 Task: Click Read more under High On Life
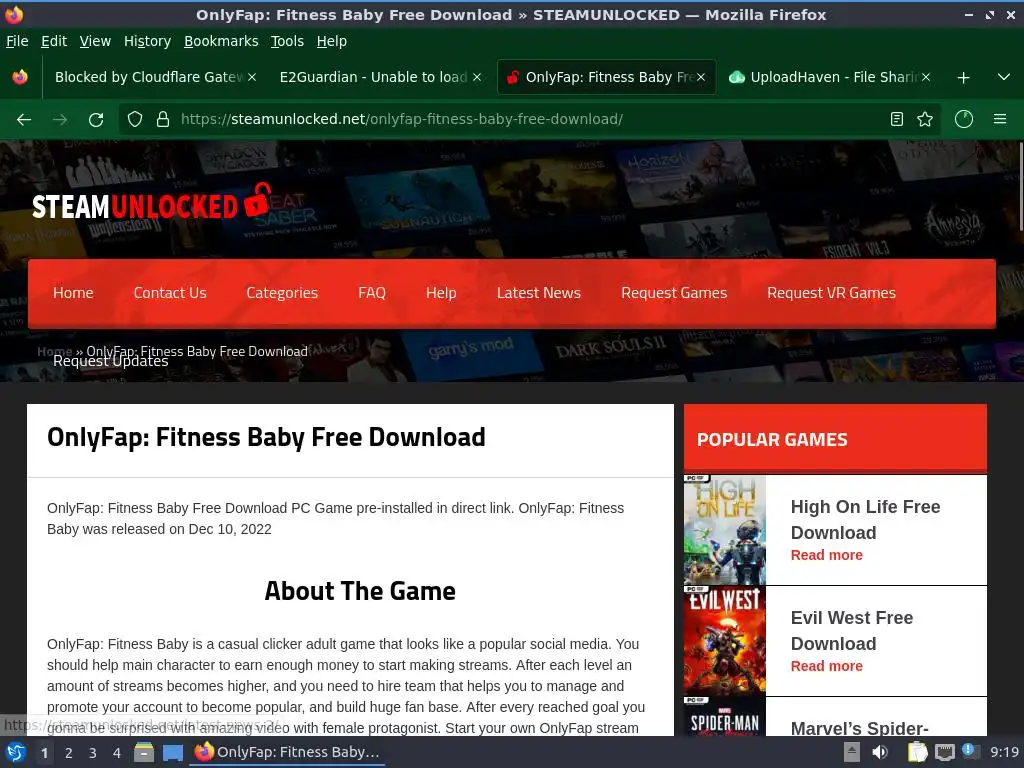point(827,555)
